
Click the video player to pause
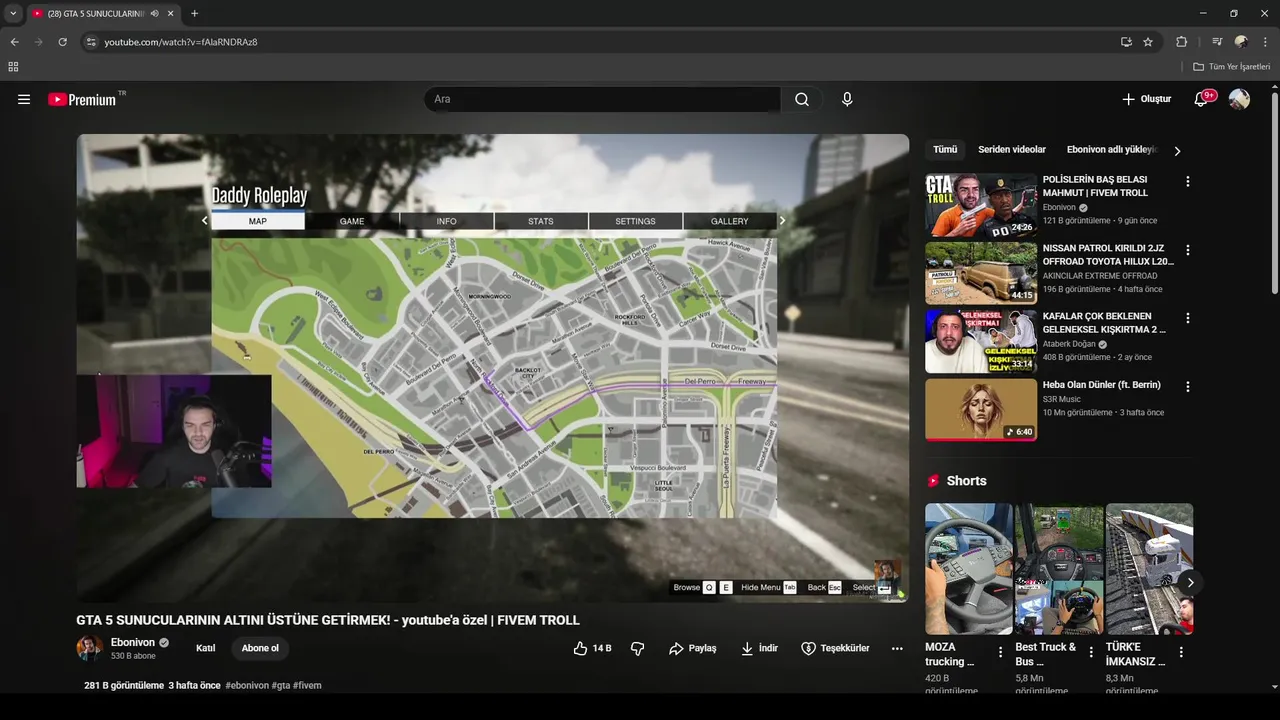pyautogui.click(x=493, y=368)
